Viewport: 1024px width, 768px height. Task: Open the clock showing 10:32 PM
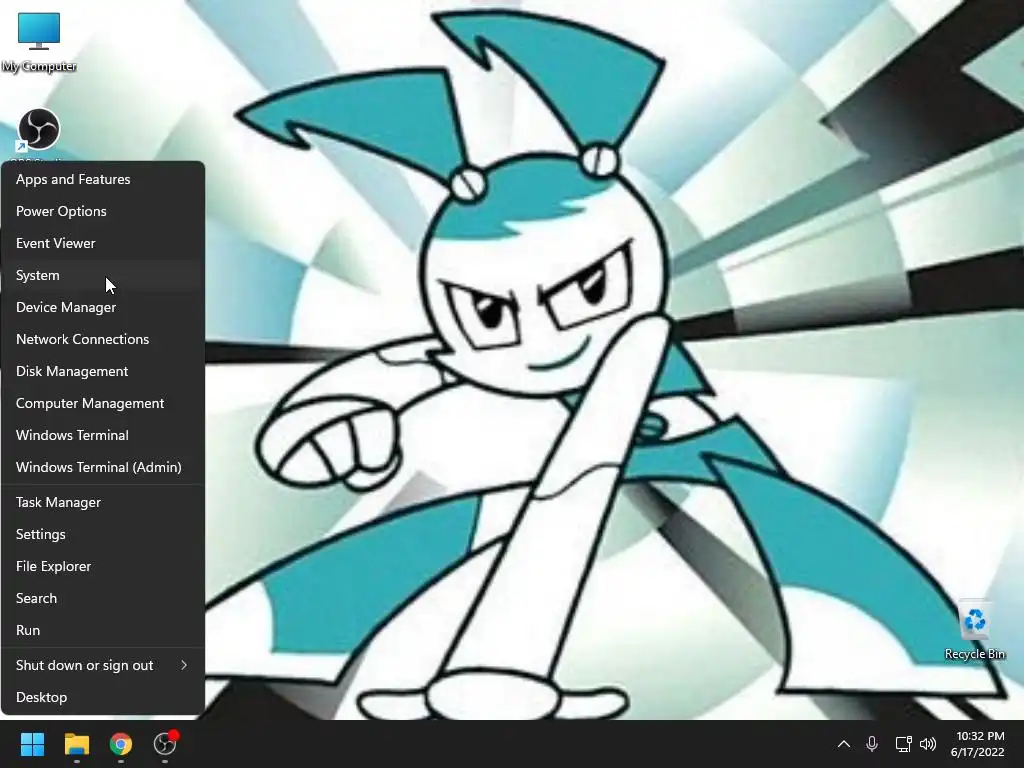point(978,744)
